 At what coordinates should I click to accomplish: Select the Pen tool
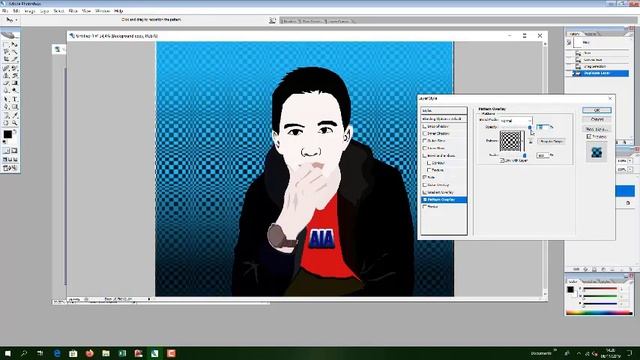click(6, 107)
